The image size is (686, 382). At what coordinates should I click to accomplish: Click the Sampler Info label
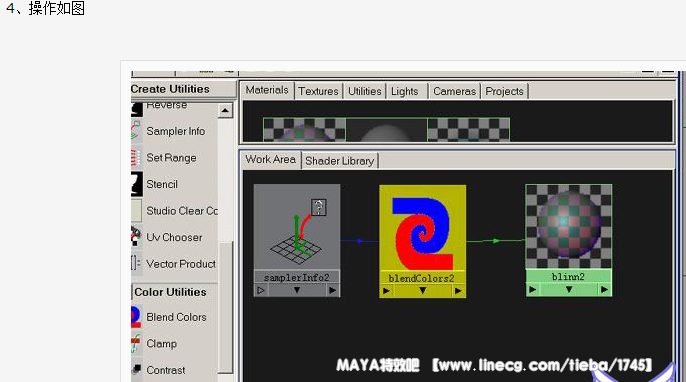175,131
